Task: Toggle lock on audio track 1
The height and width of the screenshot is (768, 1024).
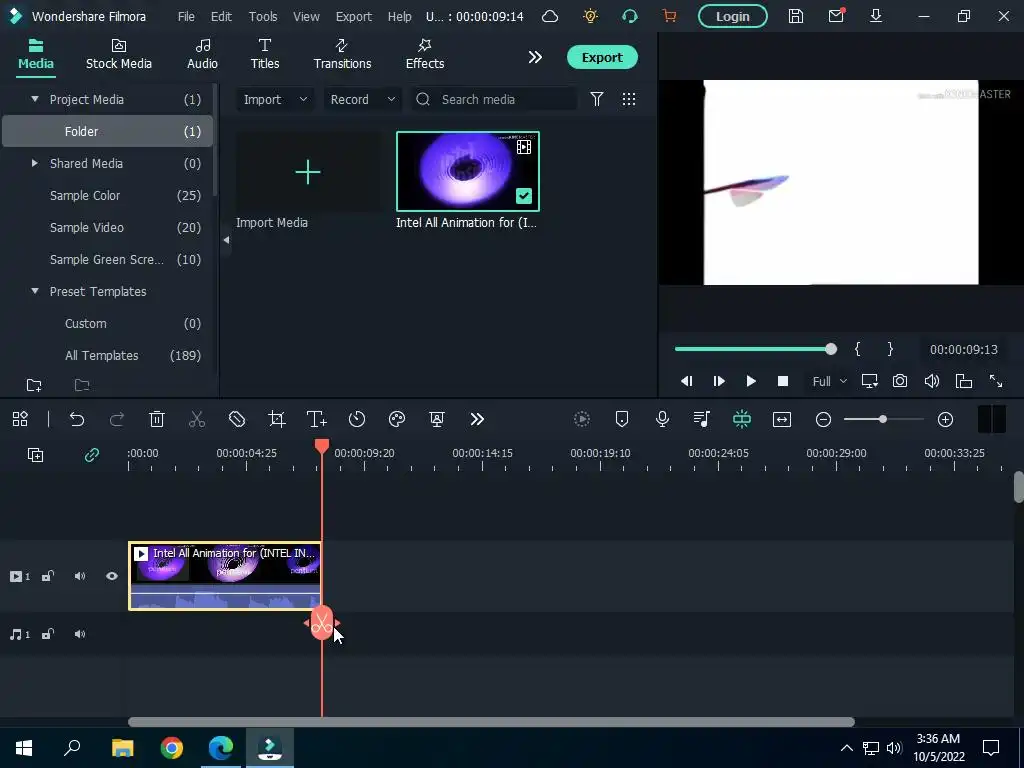Action: pos(48,634)
